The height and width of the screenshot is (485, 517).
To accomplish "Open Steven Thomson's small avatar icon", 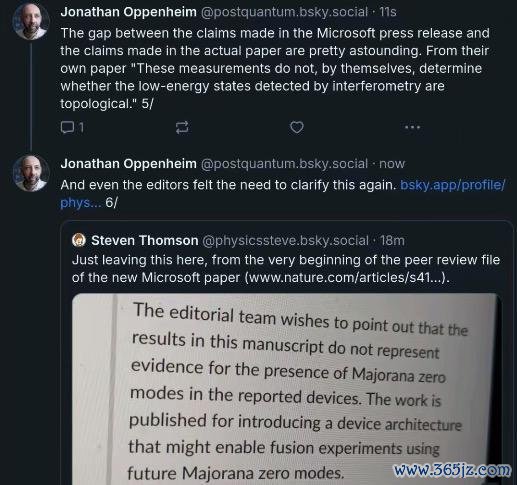I will (79, 240).
